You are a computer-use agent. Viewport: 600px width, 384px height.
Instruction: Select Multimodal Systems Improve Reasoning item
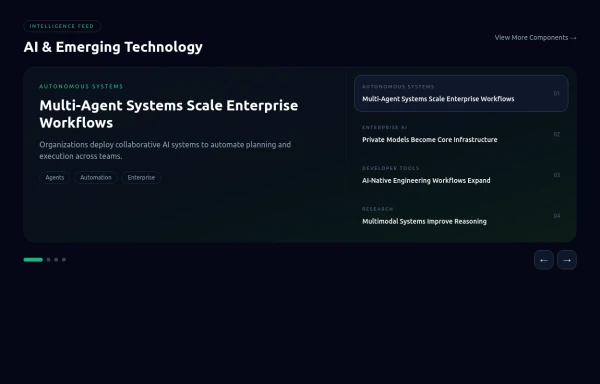(461, 216)
